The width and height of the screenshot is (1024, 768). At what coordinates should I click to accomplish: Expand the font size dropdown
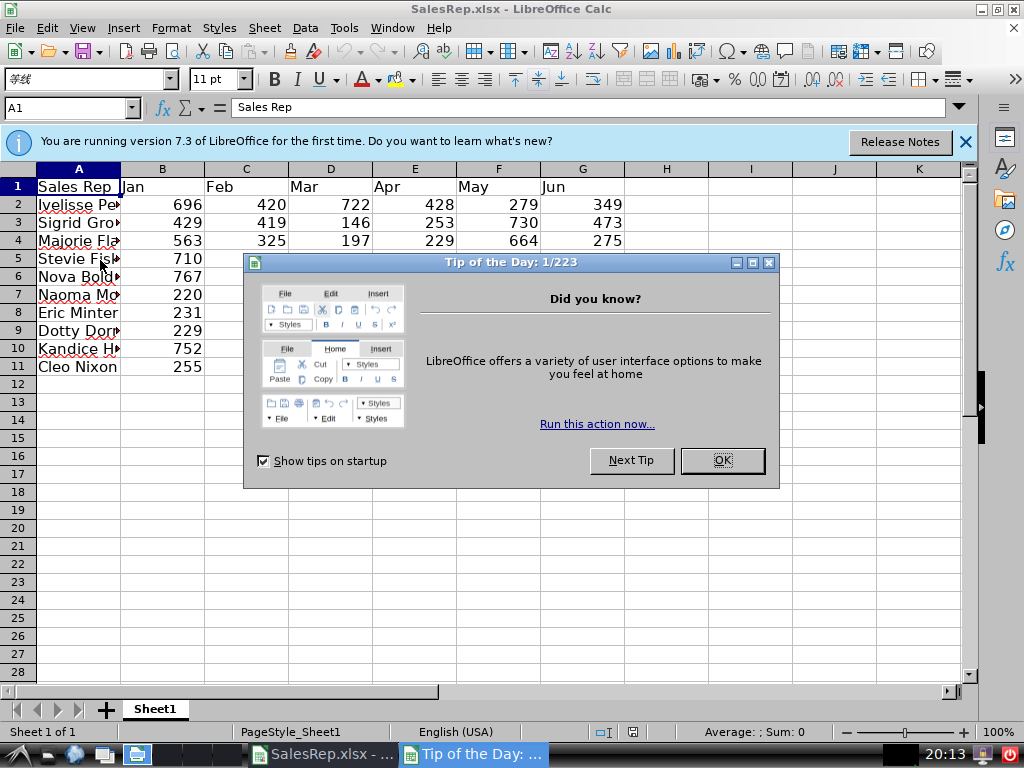[244, 80]
